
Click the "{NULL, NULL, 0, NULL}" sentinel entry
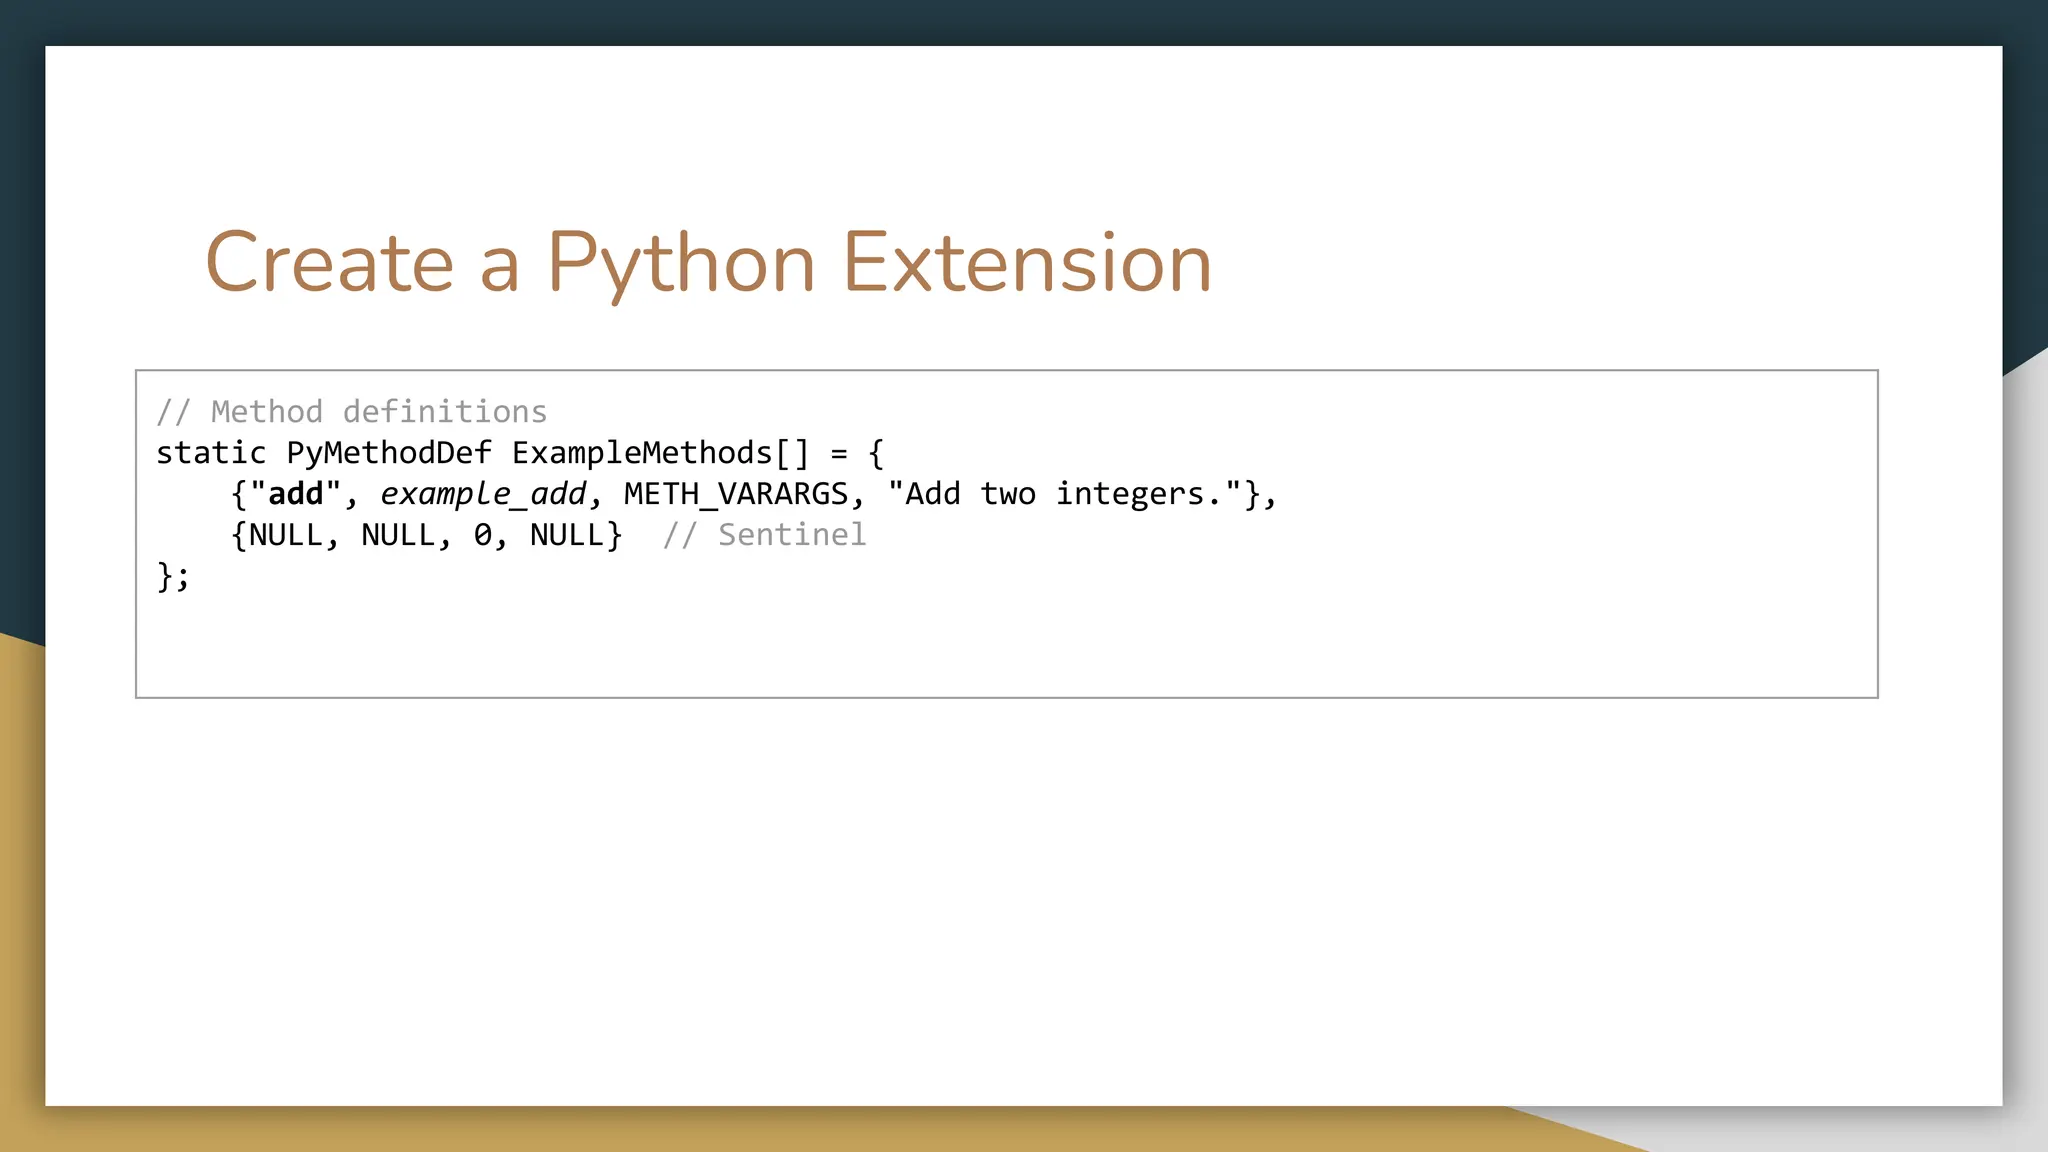[427, 535]
